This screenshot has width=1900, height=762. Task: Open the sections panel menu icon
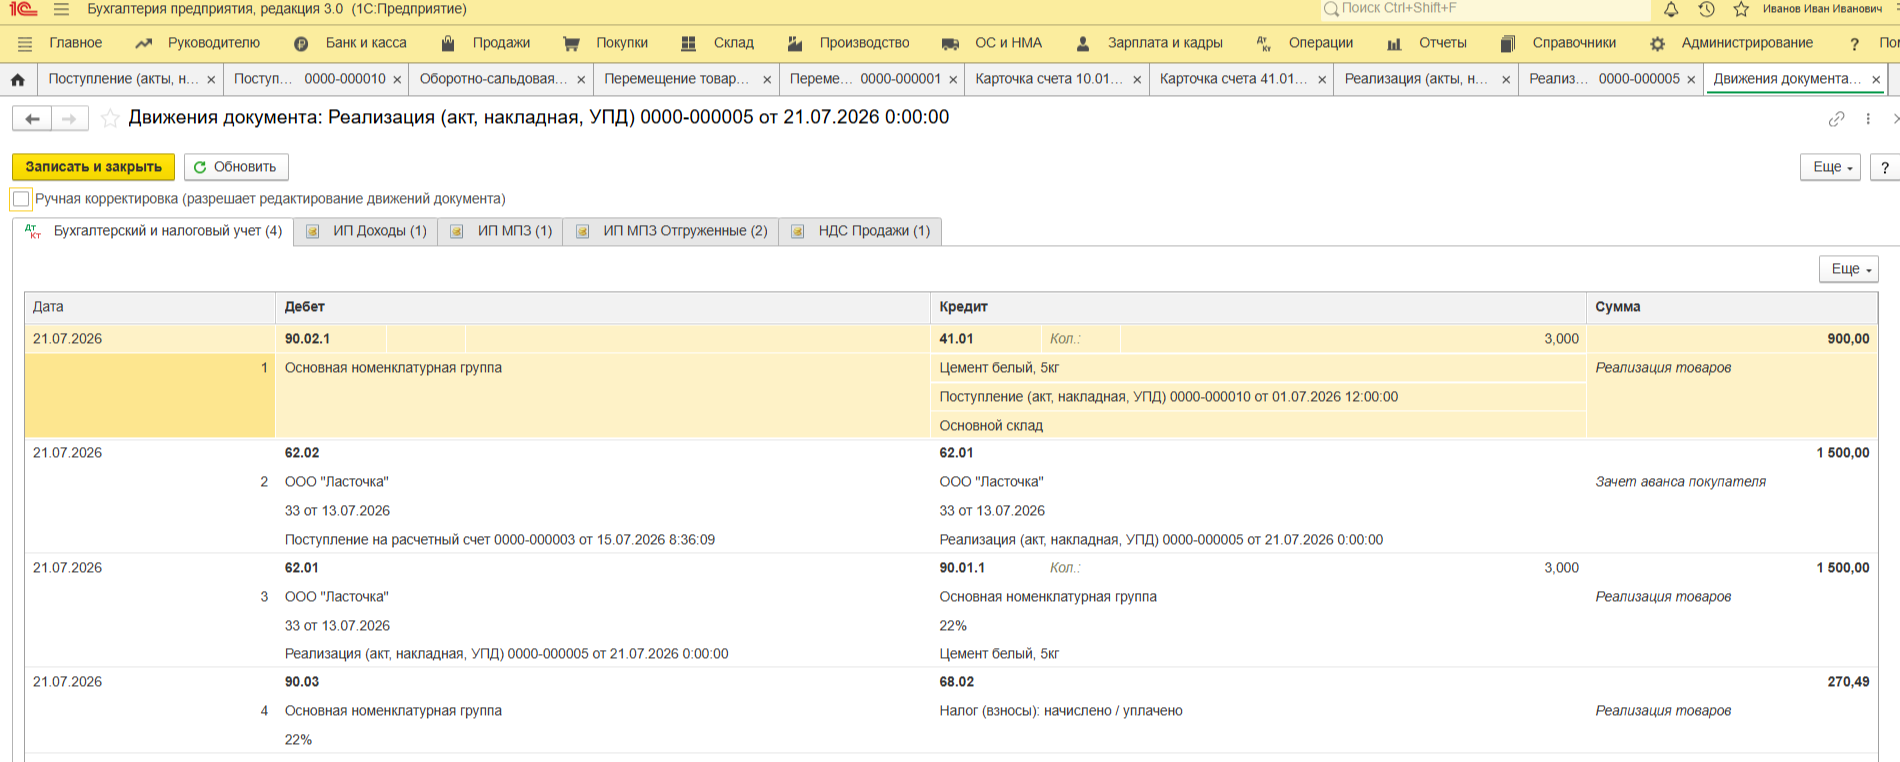(x=25, y=44)
